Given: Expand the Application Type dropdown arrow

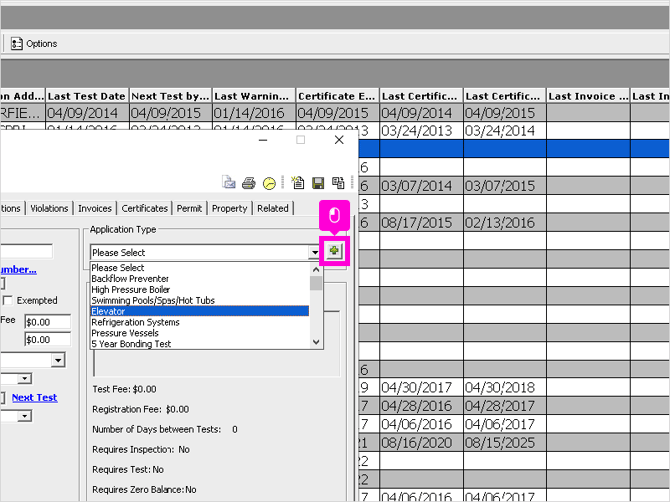Looking at the screenshot, I should [314, 252].
